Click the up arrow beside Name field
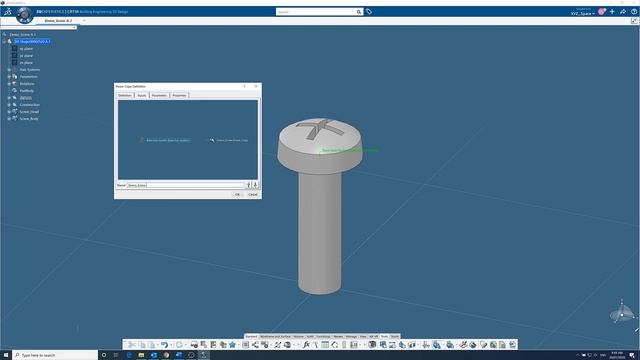Screen dimensions: 640x360 tap(248, 185)
